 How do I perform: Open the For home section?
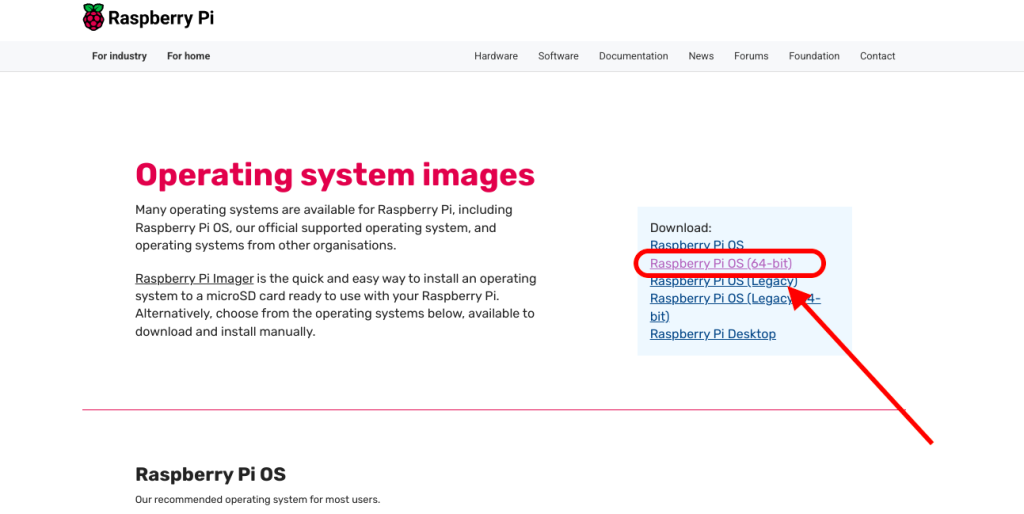click(x=189, y=56)
